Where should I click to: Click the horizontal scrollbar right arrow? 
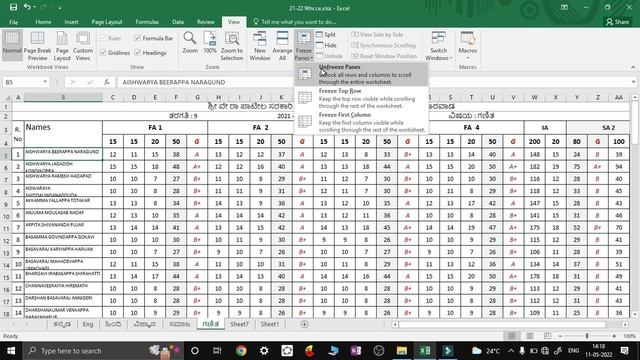(x=625, y=324)
